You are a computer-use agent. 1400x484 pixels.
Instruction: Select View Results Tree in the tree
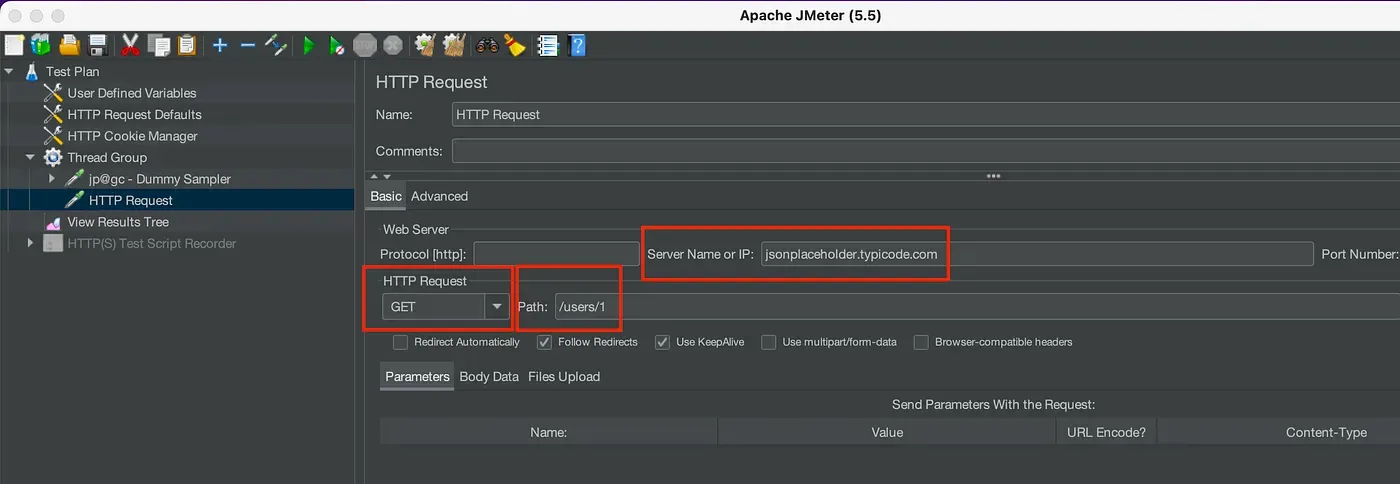[x=118, y=222]
